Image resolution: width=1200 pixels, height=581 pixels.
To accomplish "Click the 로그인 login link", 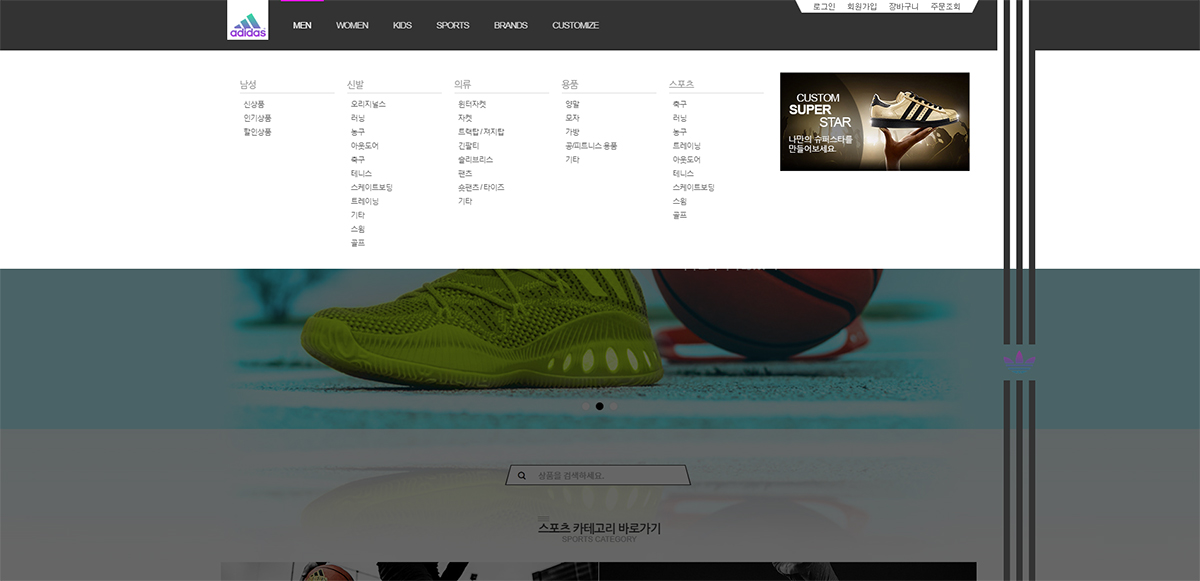I will [x=824, y=7].
